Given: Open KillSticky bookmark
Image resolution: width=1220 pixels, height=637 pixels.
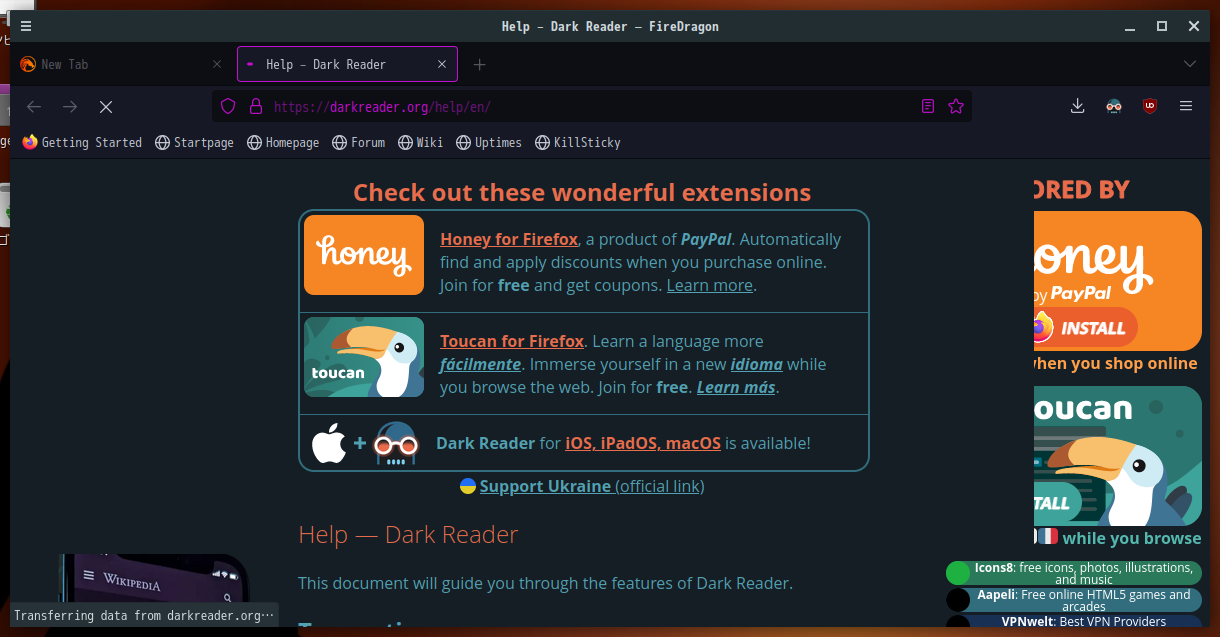Looking at the screenshot, I should coord(578,143).
